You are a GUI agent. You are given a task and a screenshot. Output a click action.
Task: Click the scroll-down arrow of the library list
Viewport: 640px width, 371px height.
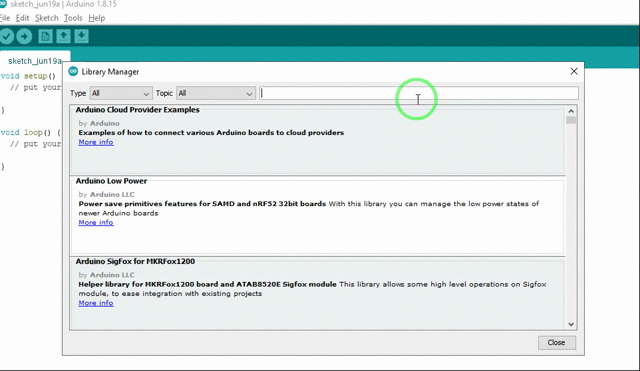pyautogui.click(x=571, y=324)
